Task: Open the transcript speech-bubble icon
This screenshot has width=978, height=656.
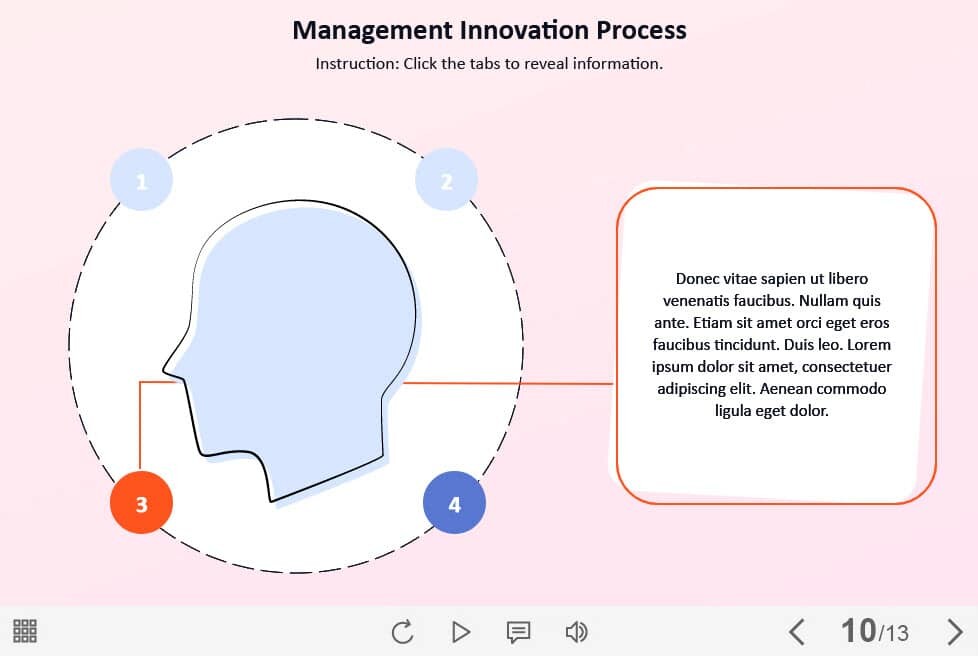Action: click(x=518, y=631)
